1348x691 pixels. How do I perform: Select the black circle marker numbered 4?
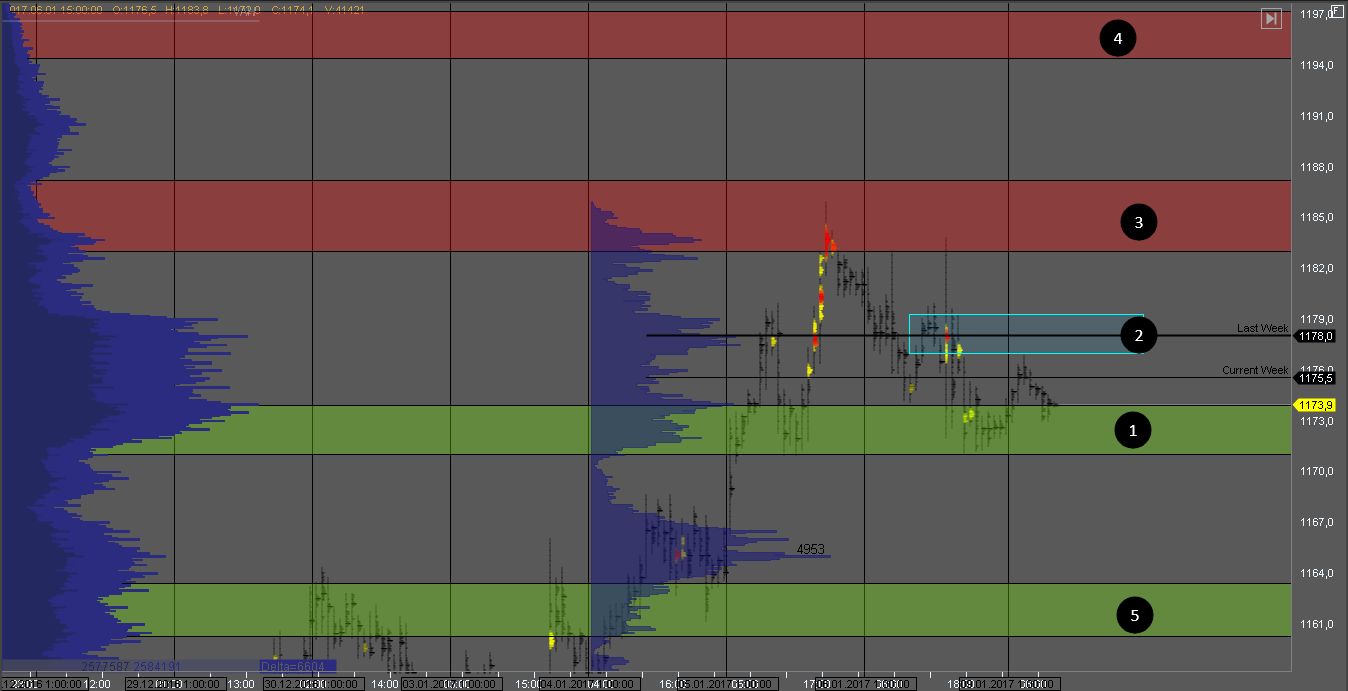(1118, 39)
